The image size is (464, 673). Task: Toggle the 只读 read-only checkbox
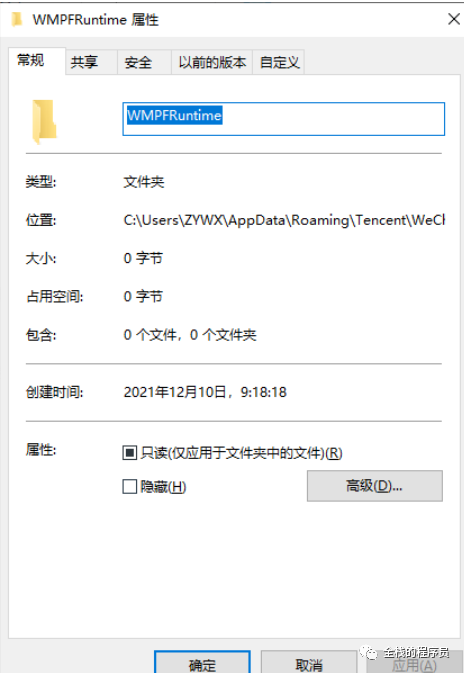tap(130, 453)
